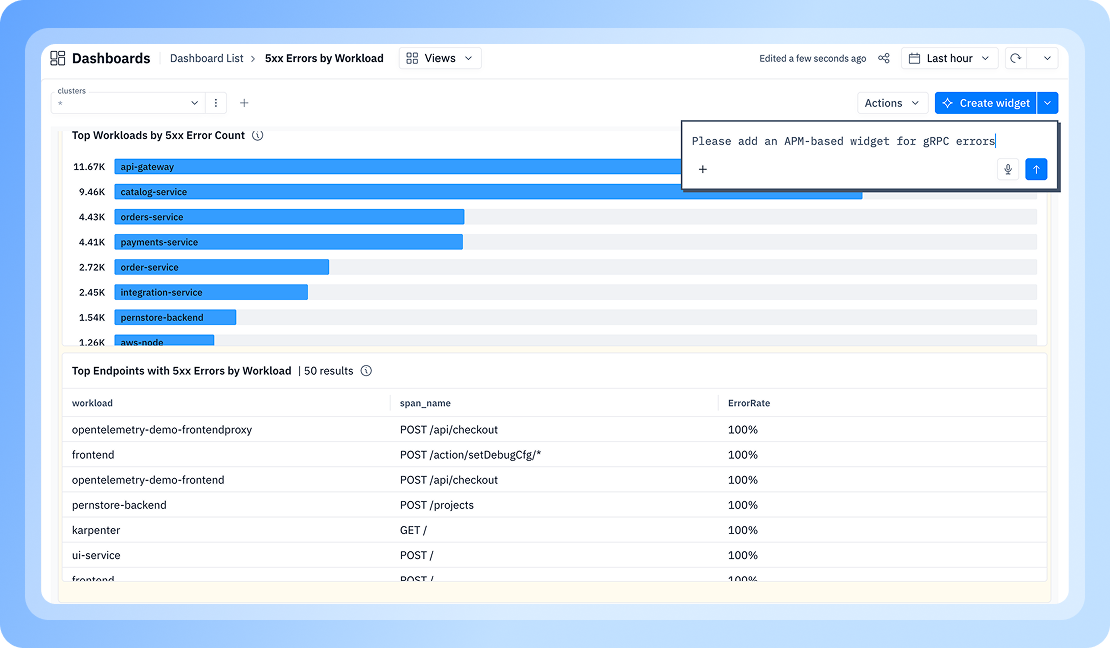Click the 5xx Errors by Workload breadcrumb title
Viewport: 1110px width, 648px height.
coord(324,58)
